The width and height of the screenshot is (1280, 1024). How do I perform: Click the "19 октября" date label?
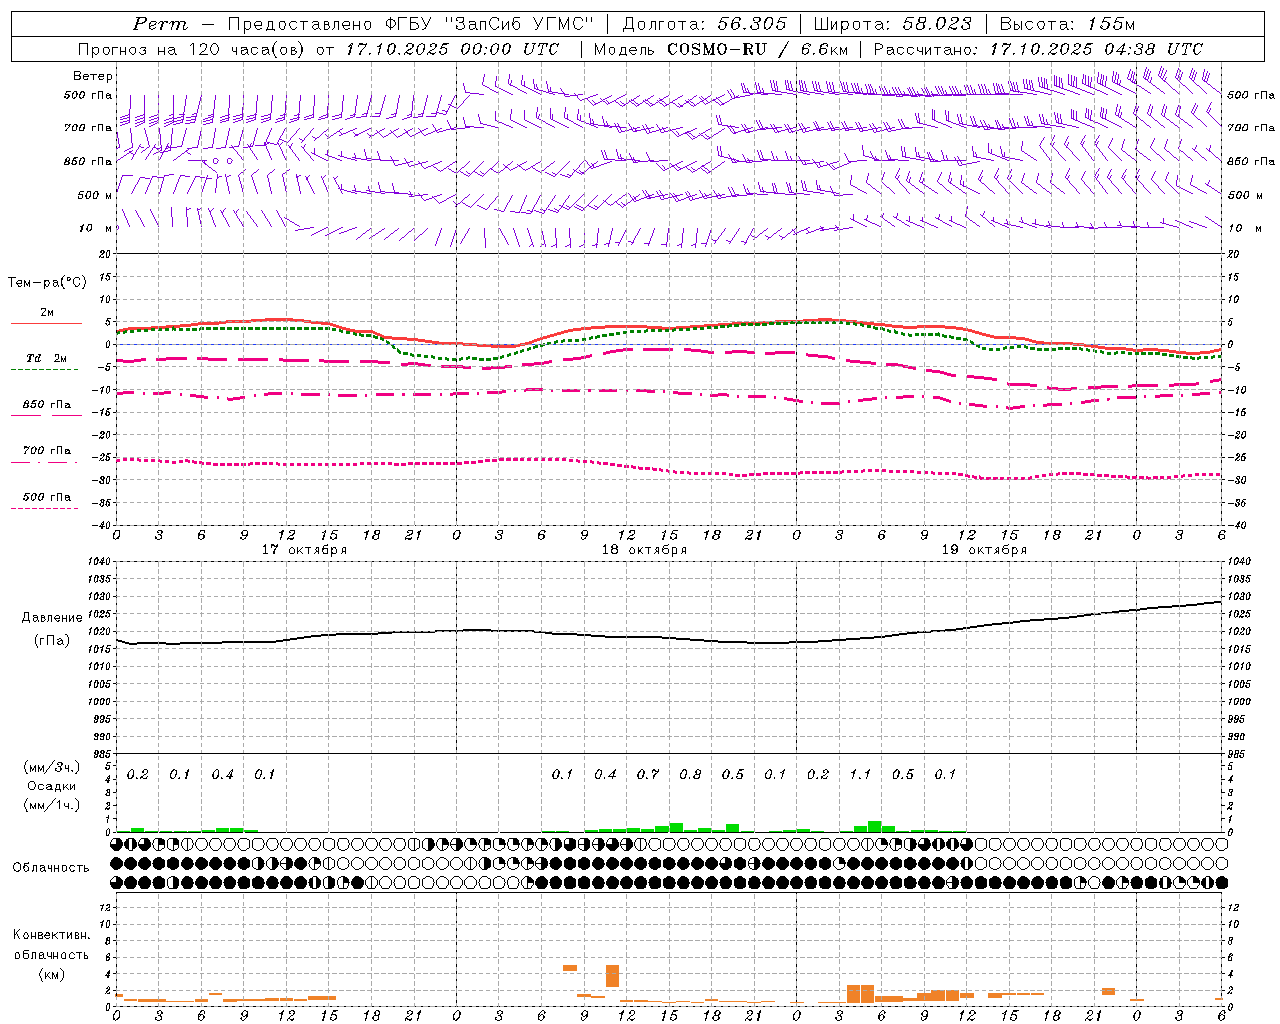tap(984, 550)
